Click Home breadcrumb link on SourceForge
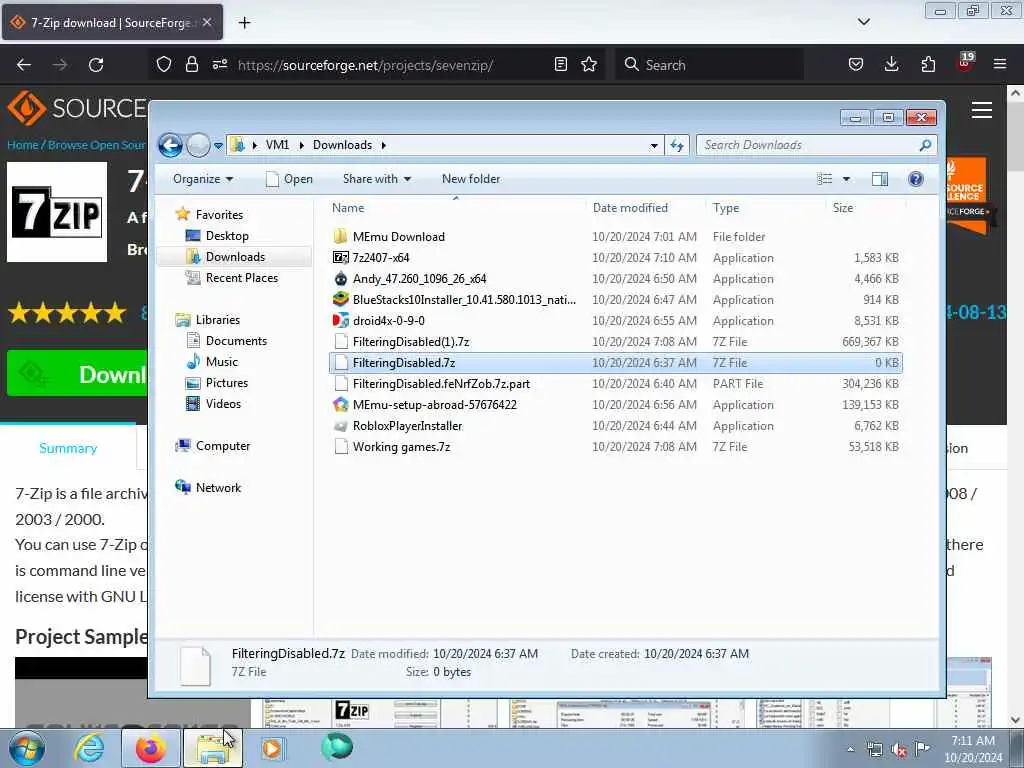This screenshot has width=1024, height=768. pyautogui.click(x=22, y=145)
